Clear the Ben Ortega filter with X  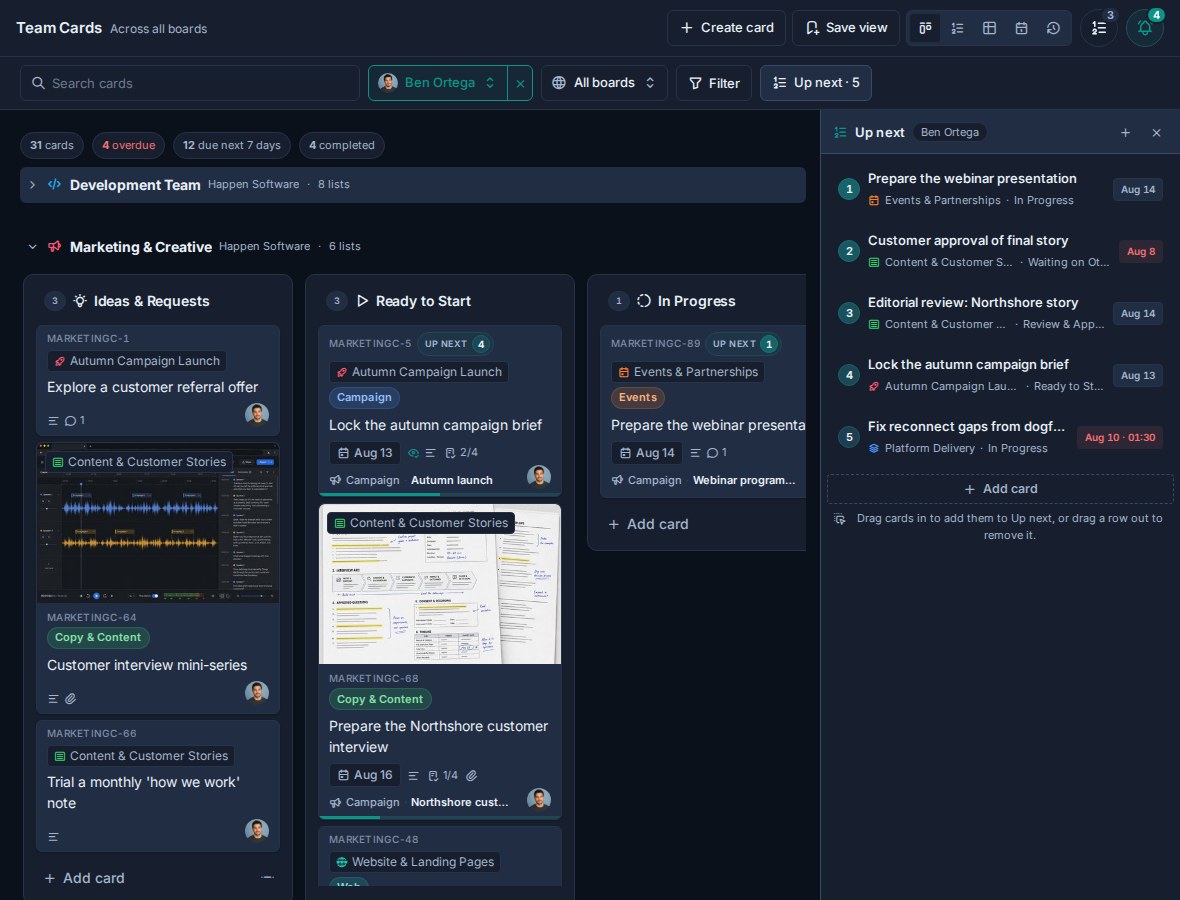520,84
